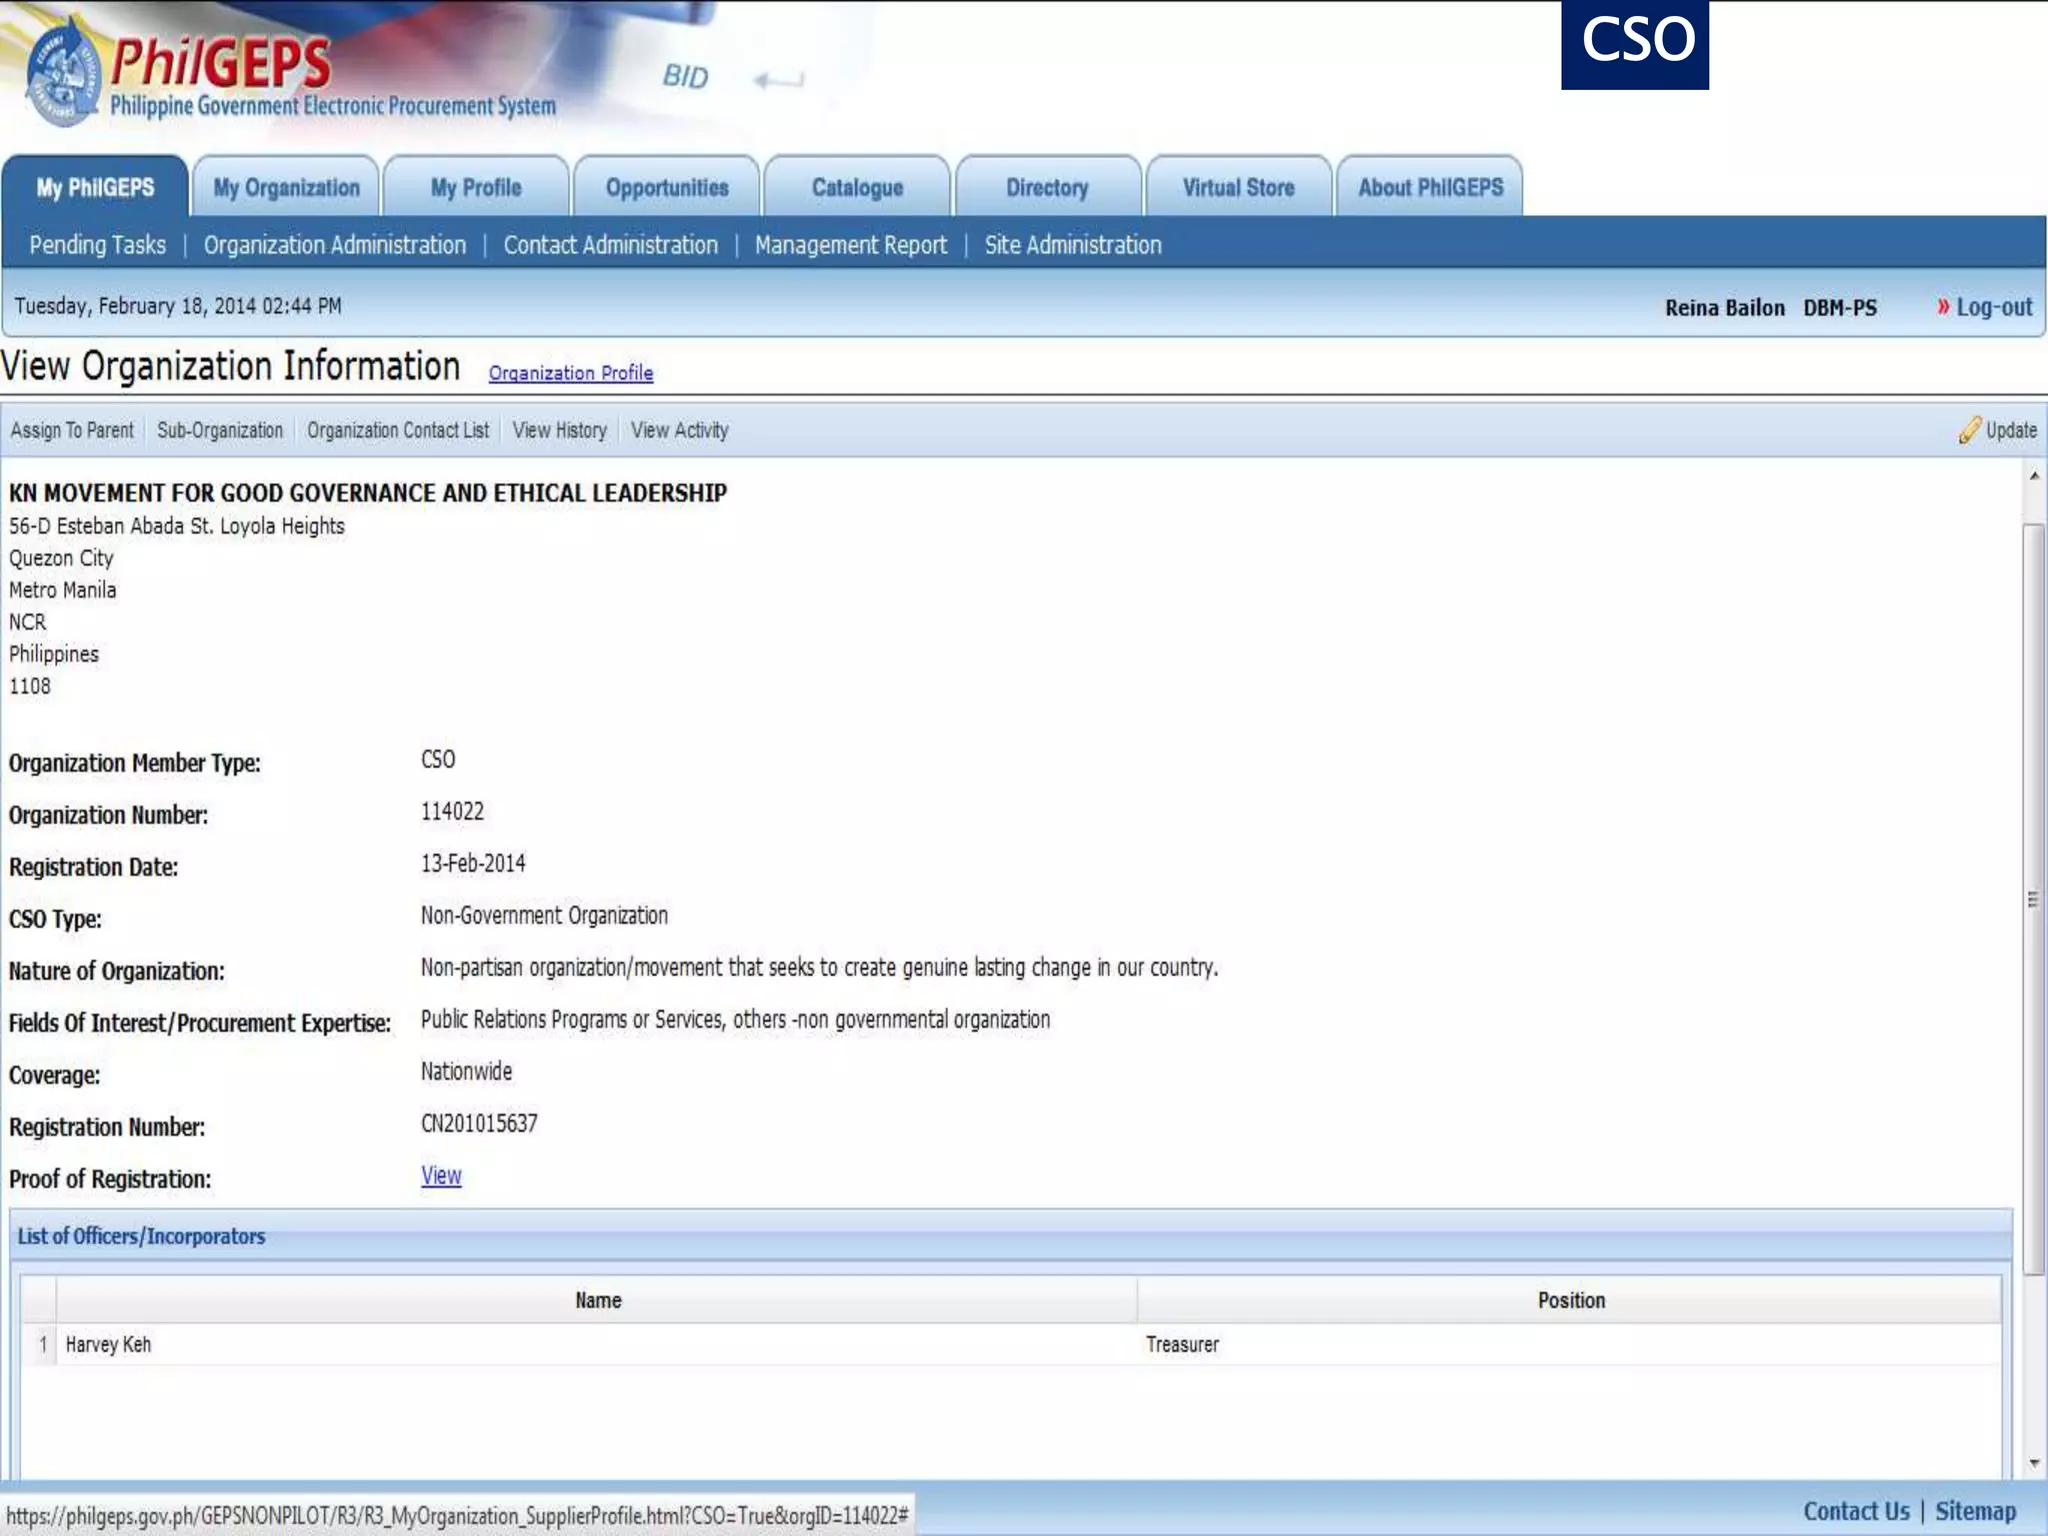View the Proof of Registration
This screenshot has height=1536, width=2048.
[441, 1176]
